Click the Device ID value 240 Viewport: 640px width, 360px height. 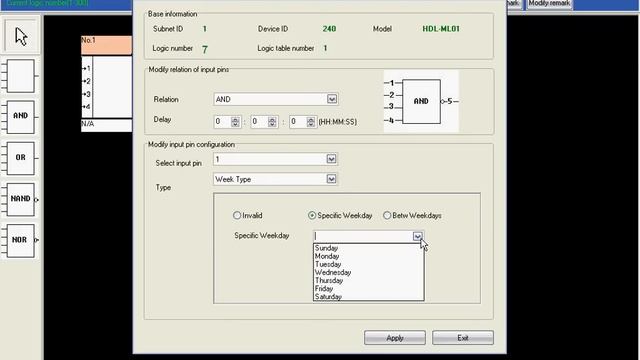329,29
